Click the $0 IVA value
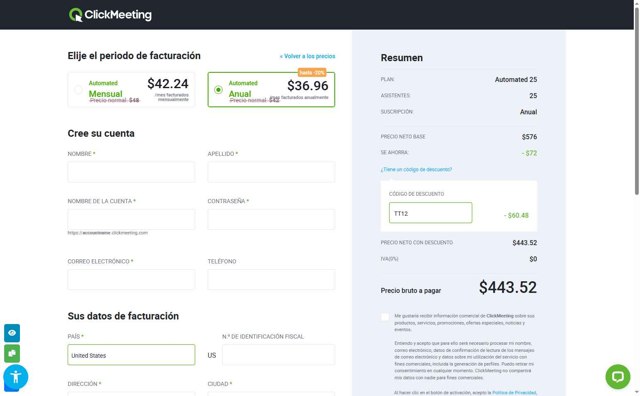The image size is (640, 396). click(x=533, y=259)
